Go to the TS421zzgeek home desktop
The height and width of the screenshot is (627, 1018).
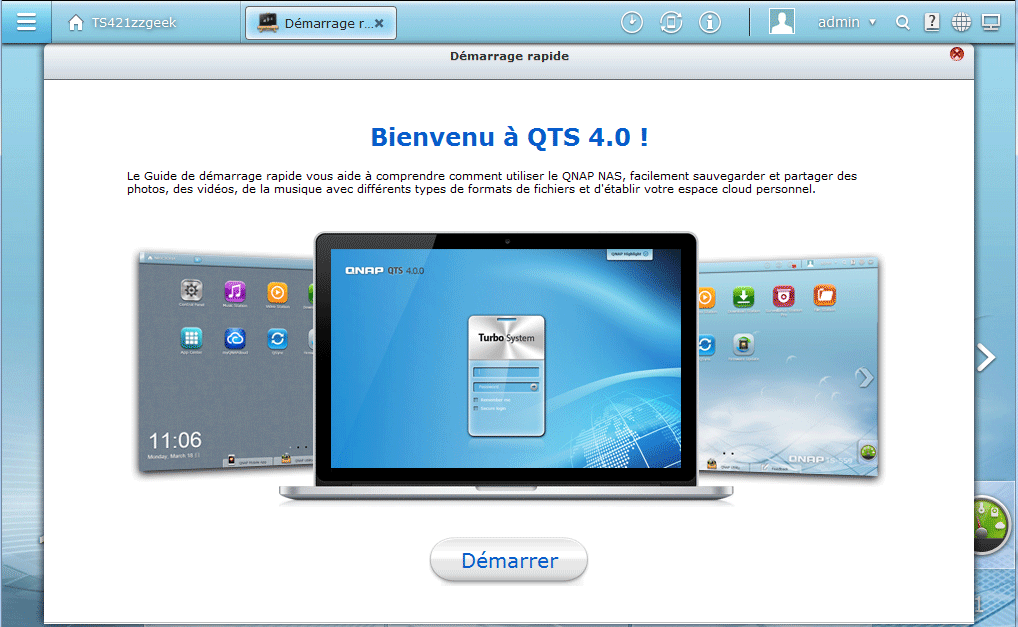pos(122,23)
